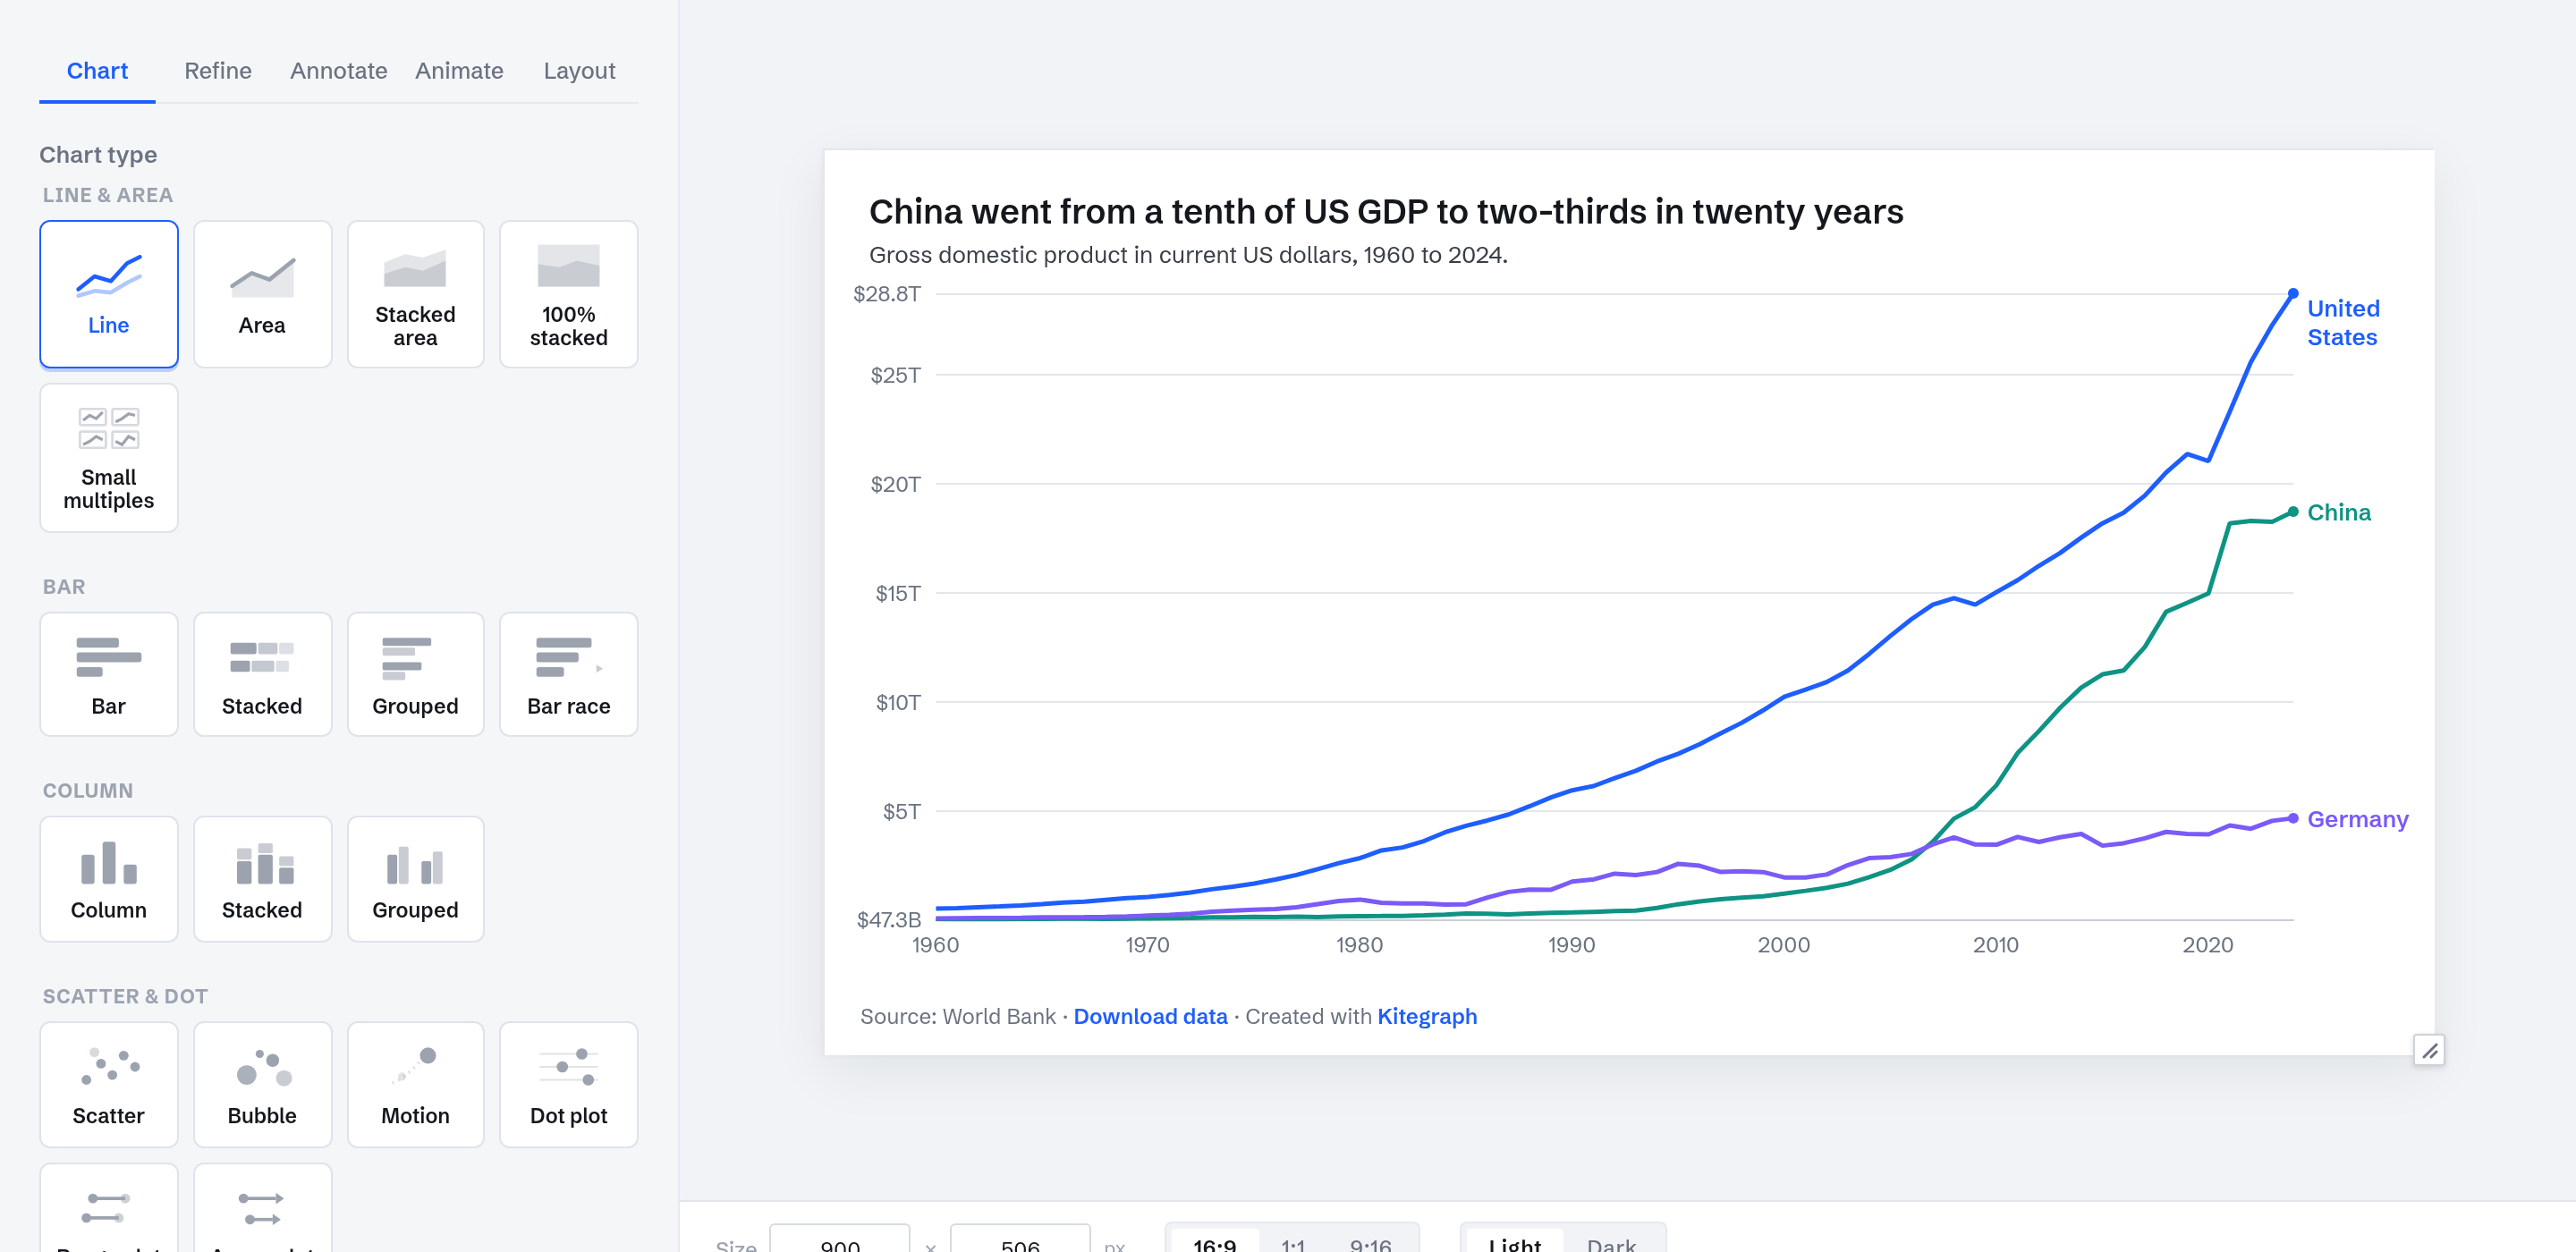Image resolution: width=2576 pixels, height=1252 pixels.
Task: Click the China line endpoint dot
Action: point(2293,512)
